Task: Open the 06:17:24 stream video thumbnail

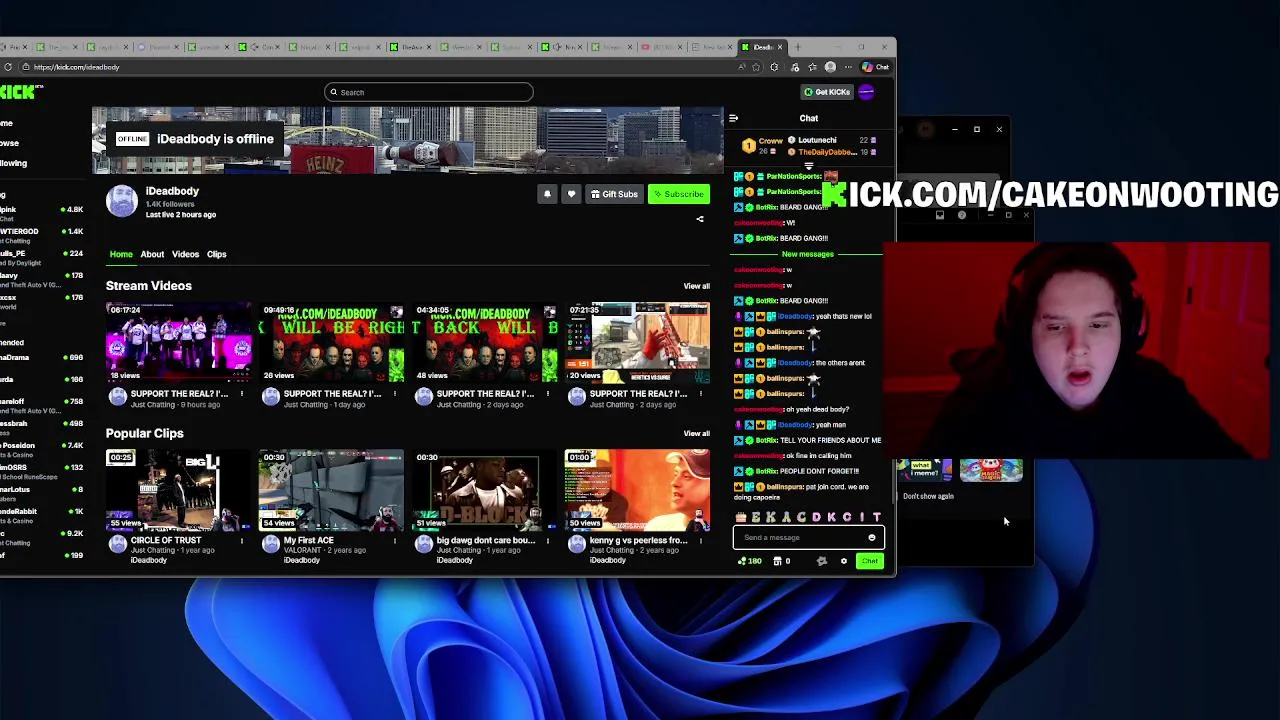Action: pos(179,343)
